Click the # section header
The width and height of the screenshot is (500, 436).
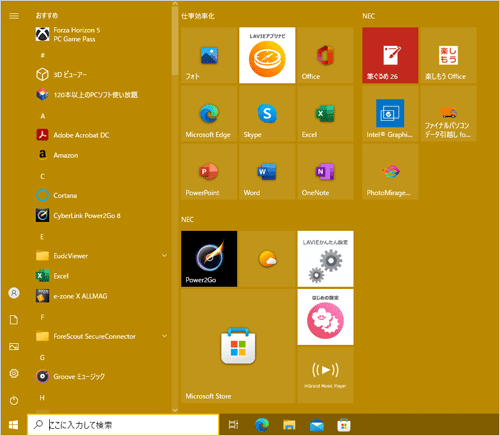click(x=42, y=55)
